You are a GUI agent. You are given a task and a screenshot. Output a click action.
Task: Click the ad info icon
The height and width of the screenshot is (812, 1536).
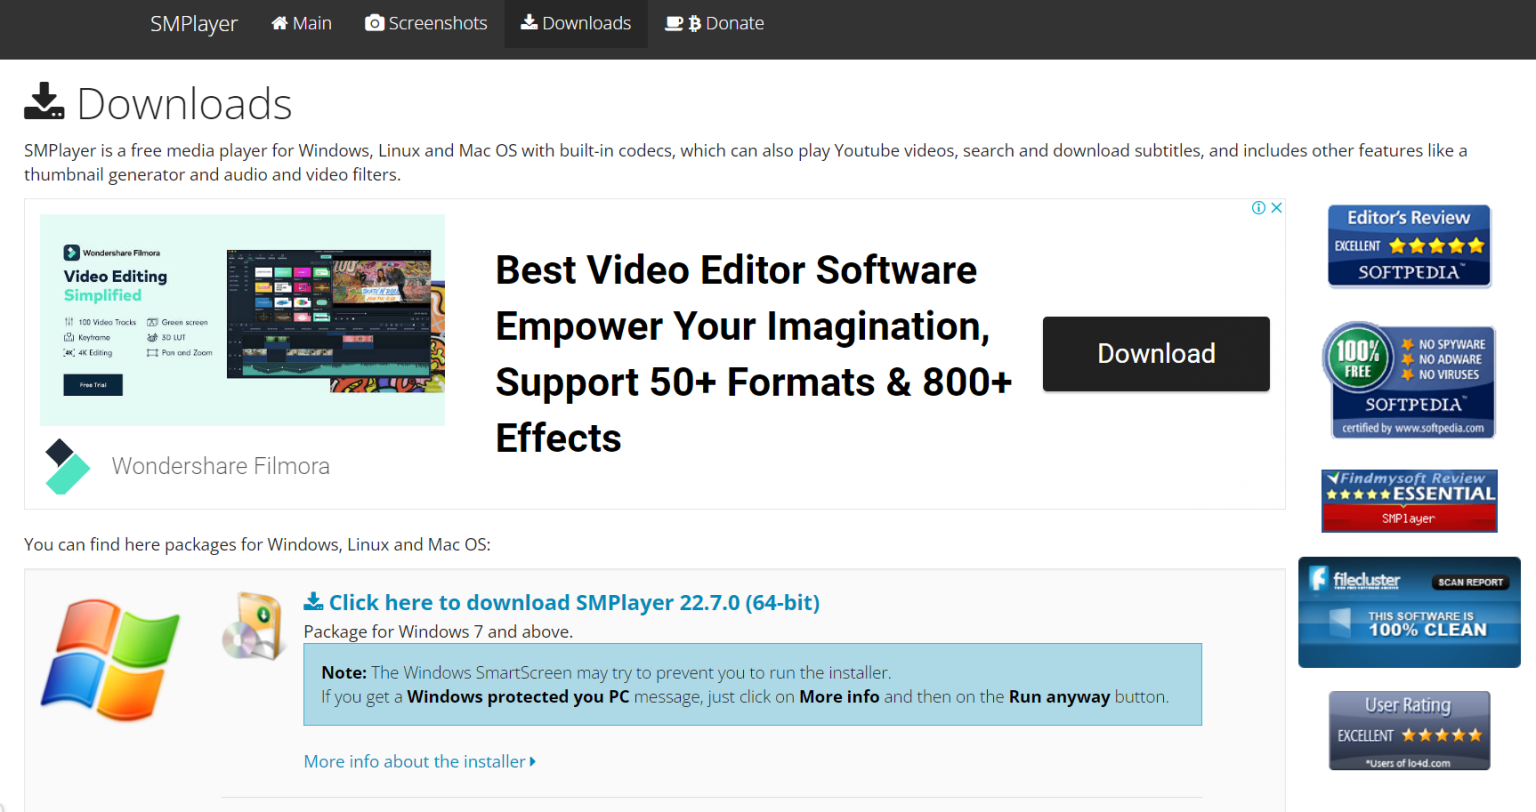[1258, 208]
